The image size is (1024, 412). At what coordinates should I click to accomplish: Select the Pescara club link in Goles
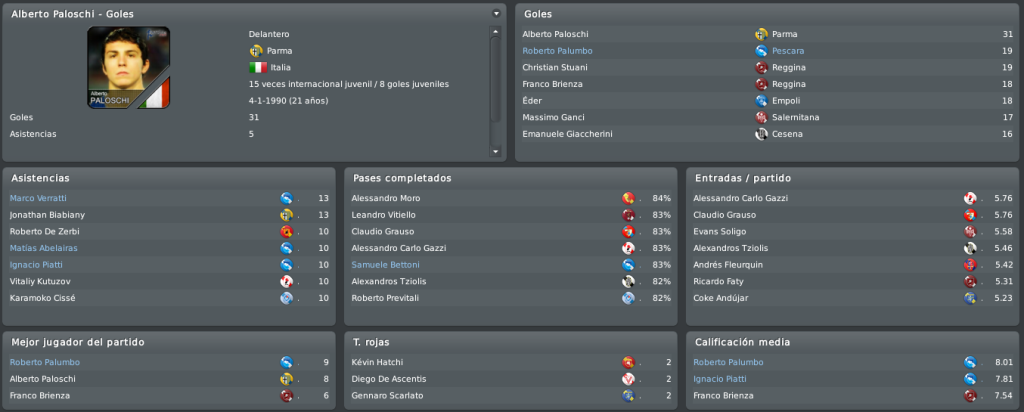point(788,51)
